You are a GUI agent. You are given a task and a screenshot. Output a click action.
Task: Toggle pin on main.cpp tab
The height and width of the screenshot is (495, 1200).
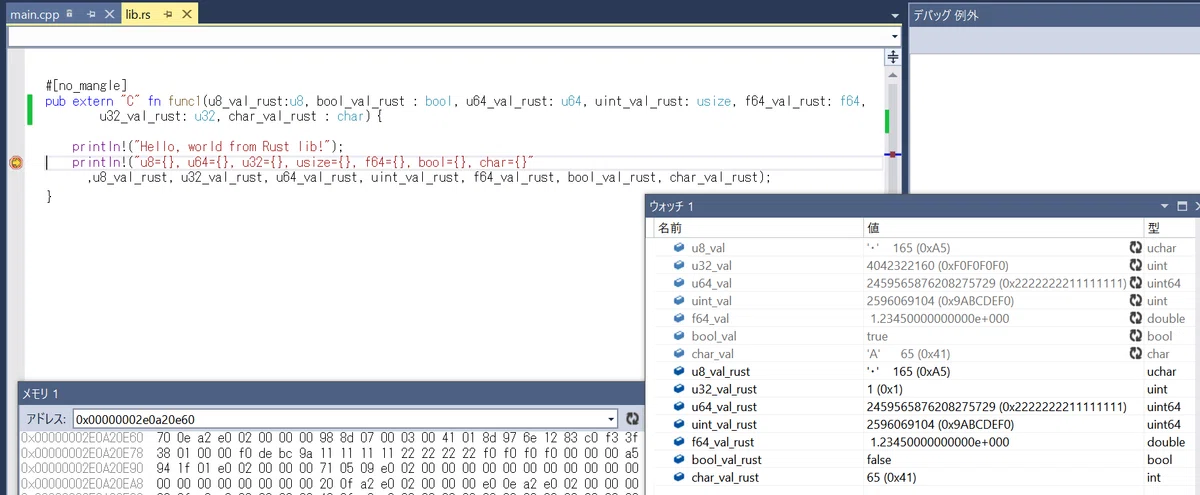[x=89, y=14]
